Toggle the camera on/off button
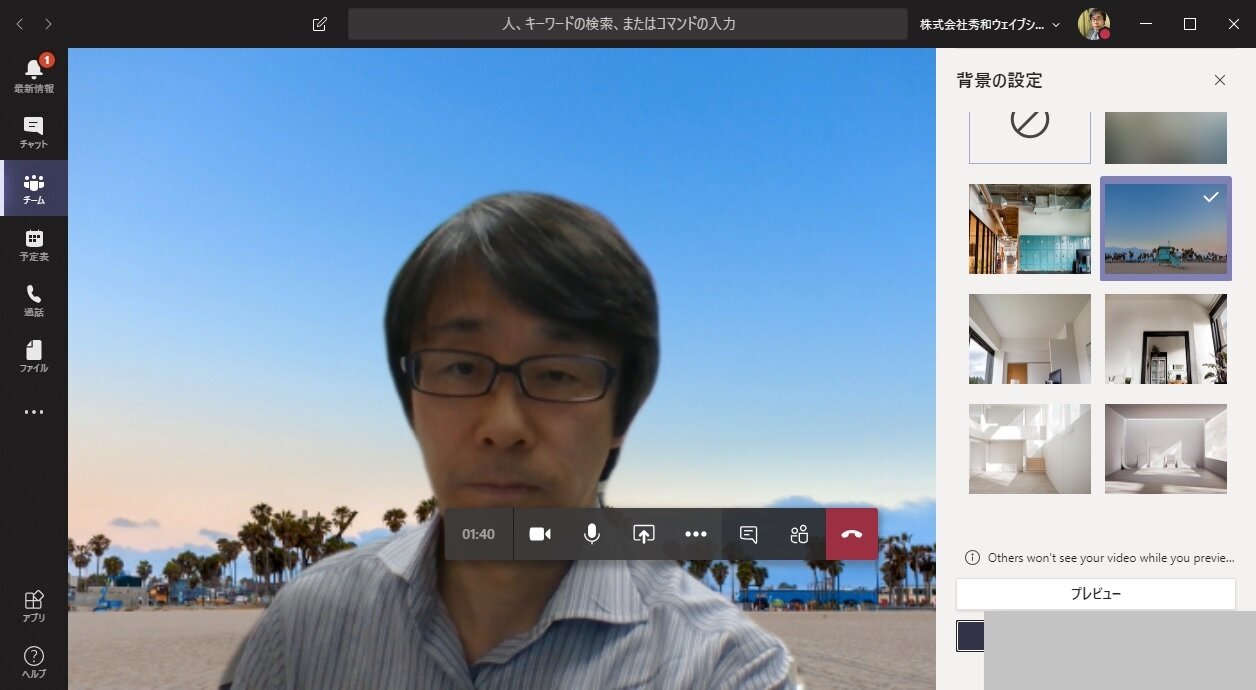This screenshot has width=1256, height=690. click(x=540, y=534)
